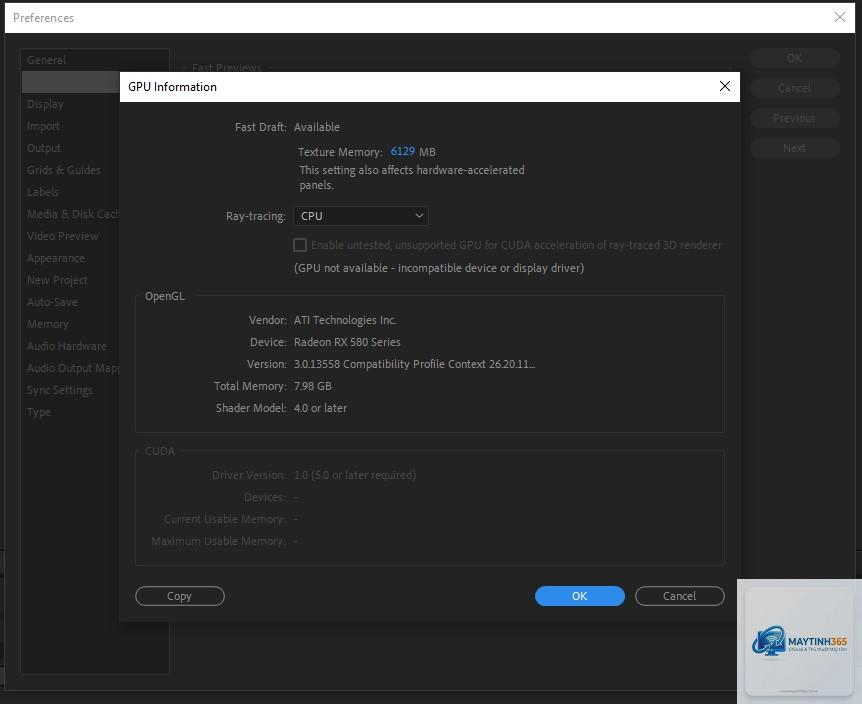Click the OpenGL version string text

click(414, 364)
